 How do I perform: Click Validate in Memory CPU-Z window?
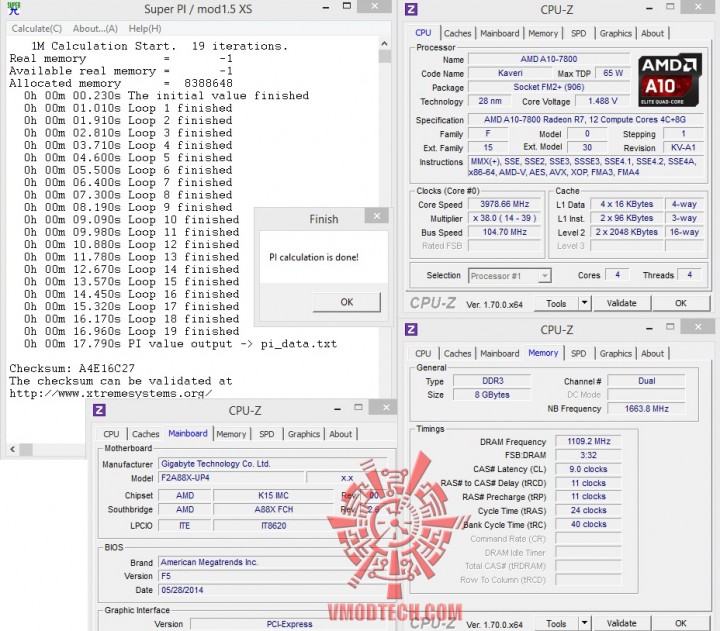pos(621,623)
